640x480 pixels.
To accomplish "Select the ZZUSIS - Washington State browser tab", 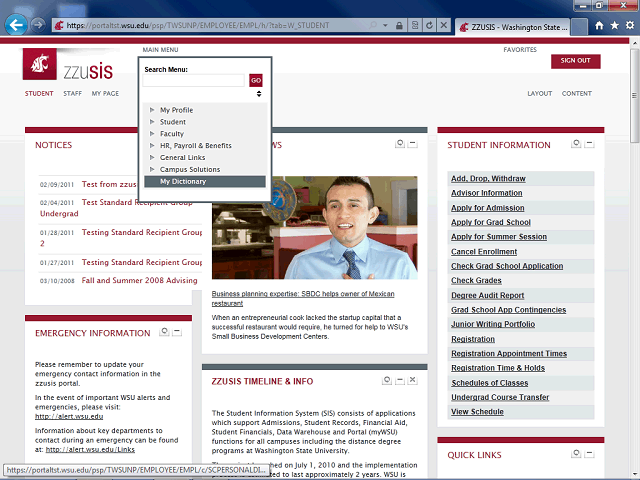I will click(513, 27).
